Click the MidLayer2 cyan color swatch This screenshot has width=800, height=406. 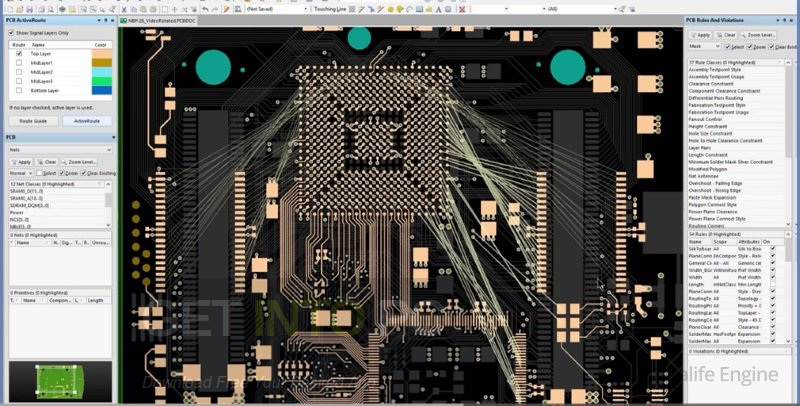[102, 72]
